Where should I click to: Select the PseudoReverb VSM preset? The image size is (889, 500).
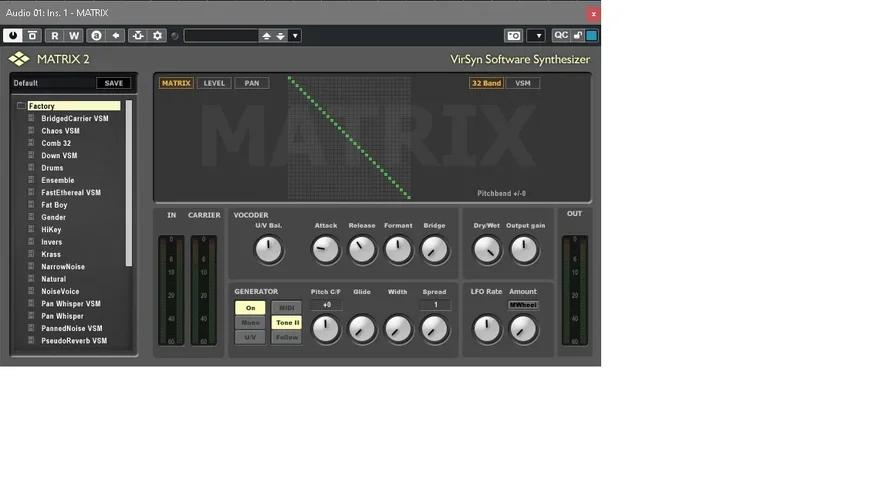point(74,341)
